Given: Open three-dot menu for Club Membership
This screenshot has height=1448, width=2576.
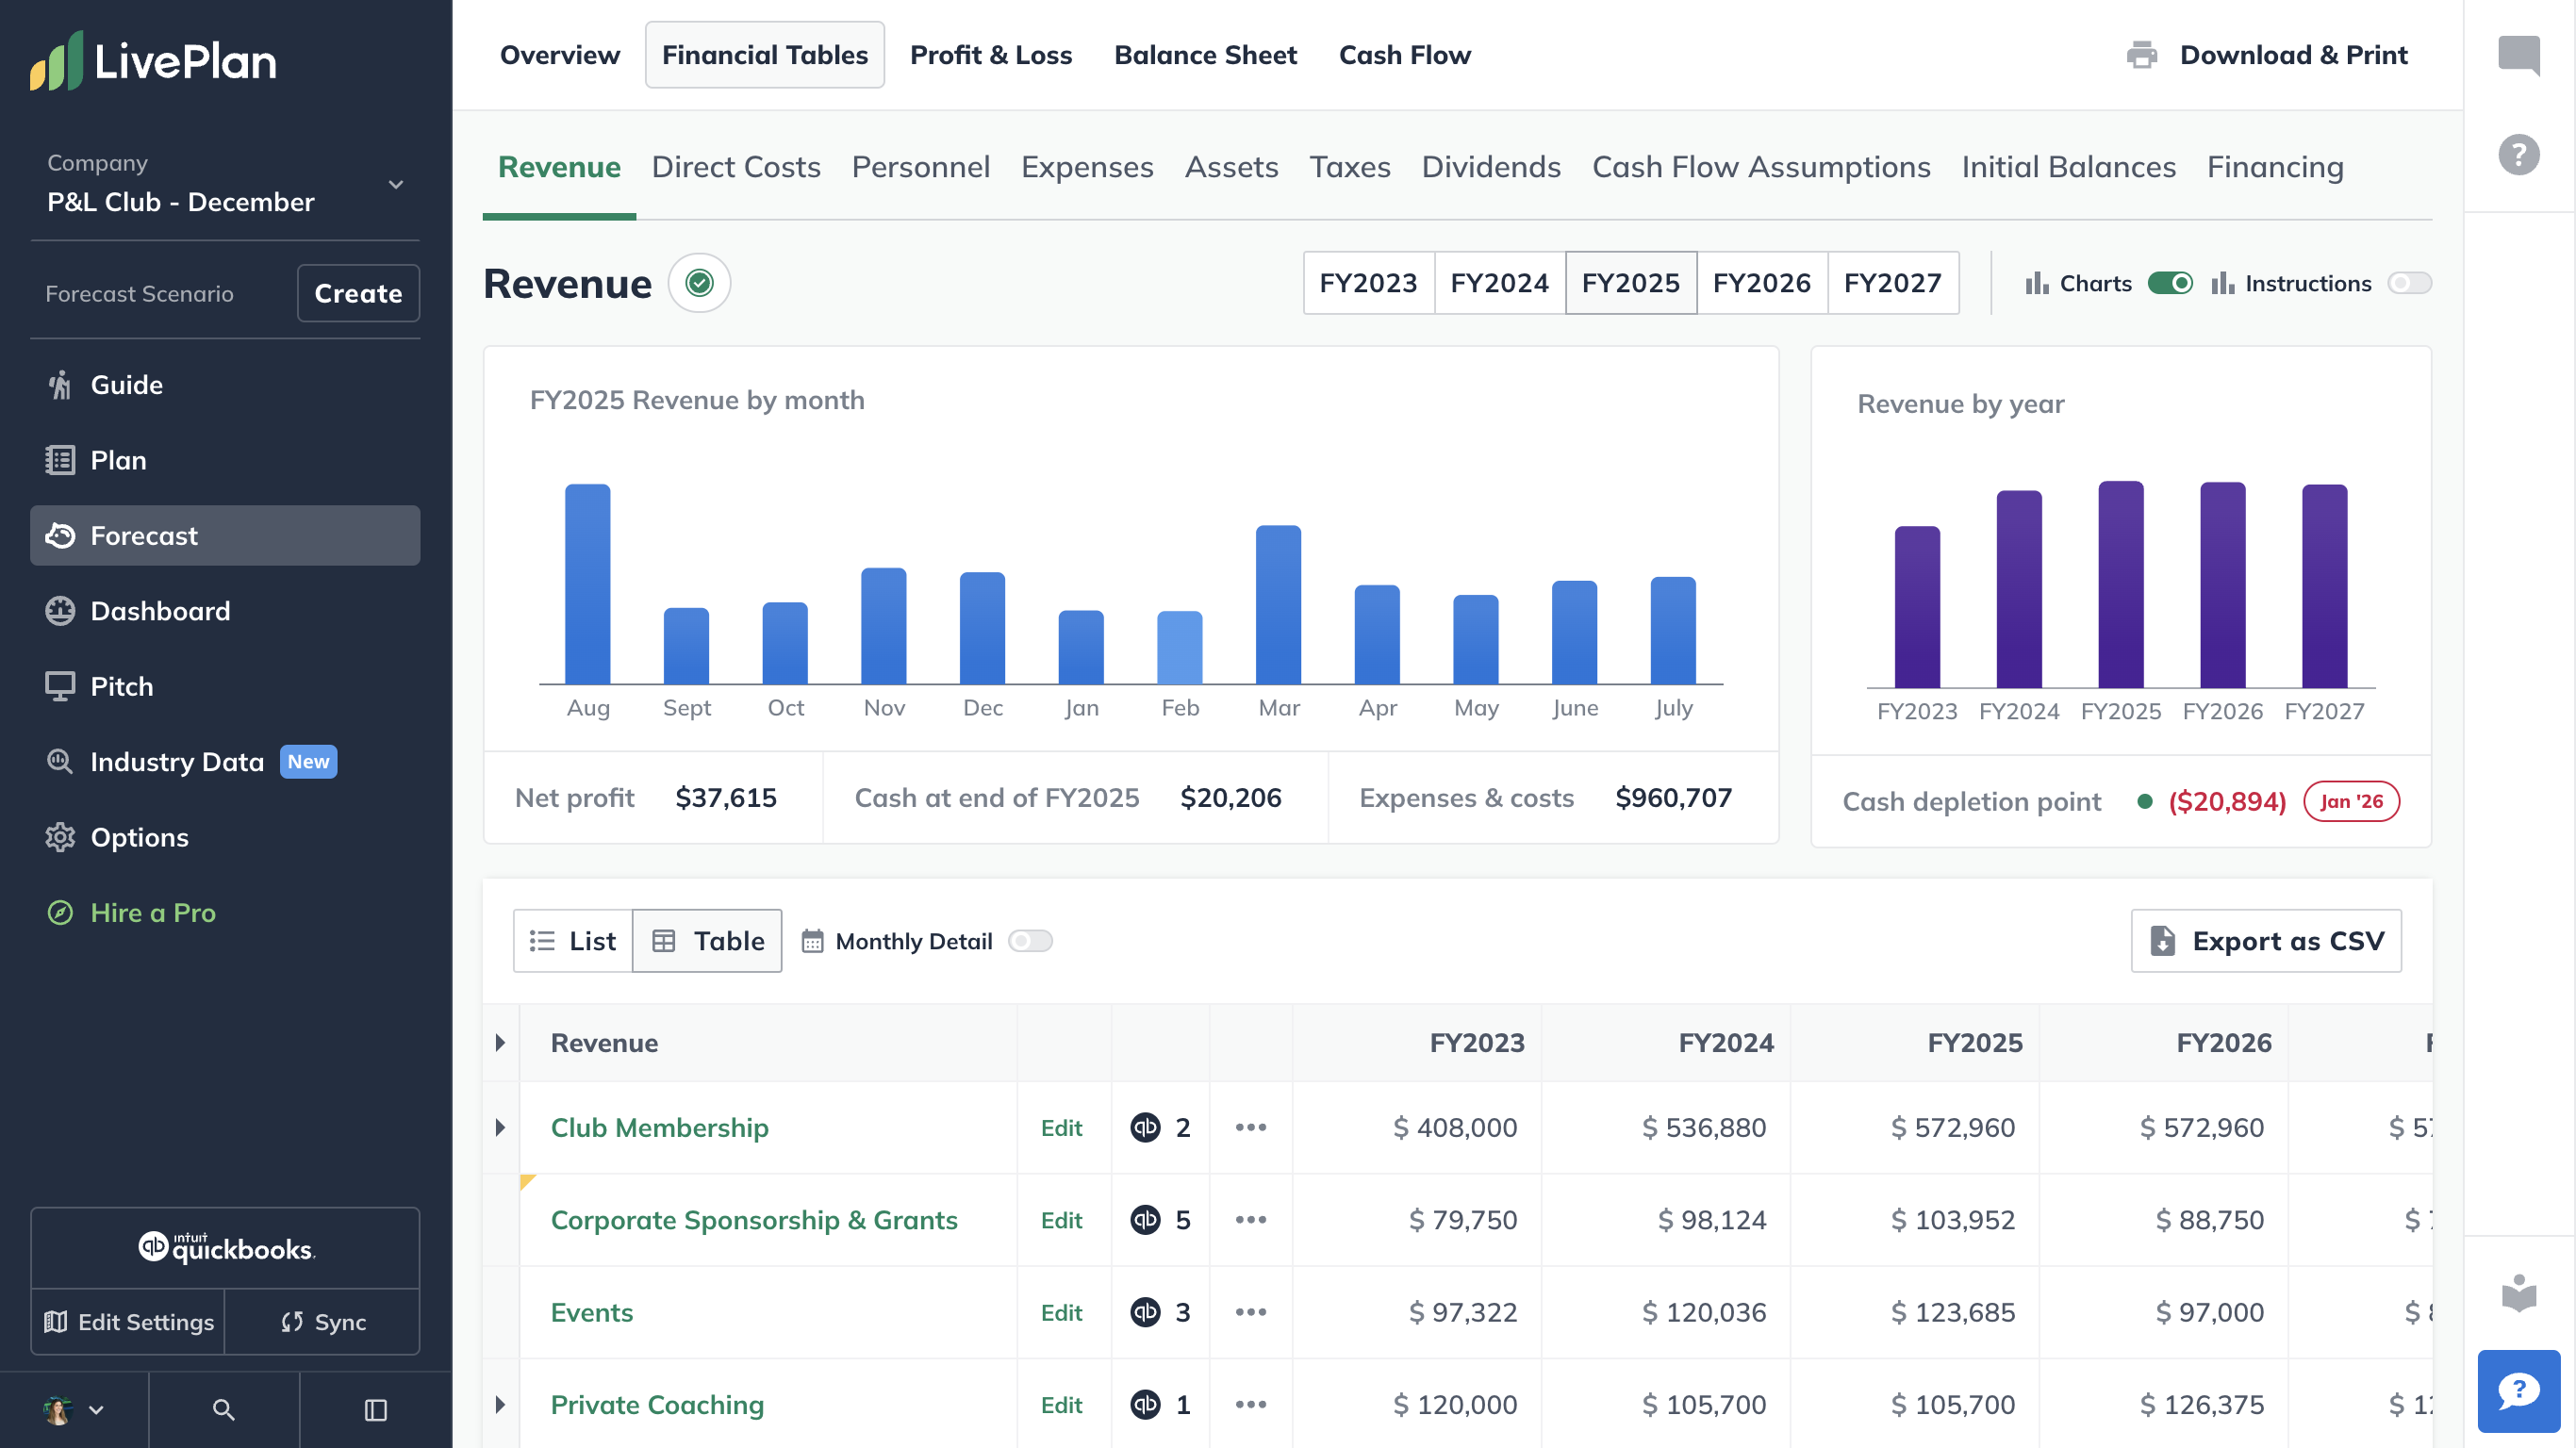Looking at the screenshot, I should pos(1250,1127).
